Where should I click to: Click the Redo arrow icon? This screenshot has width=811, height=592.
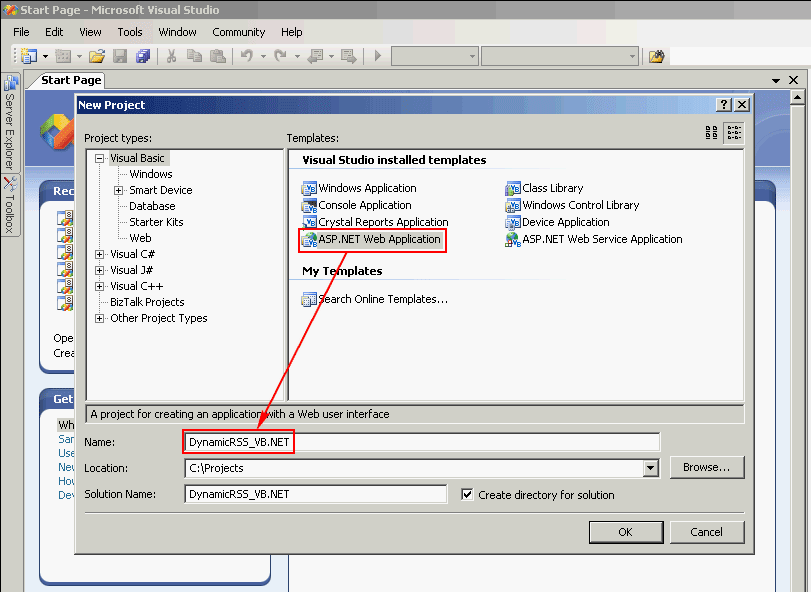click(281, 56)
